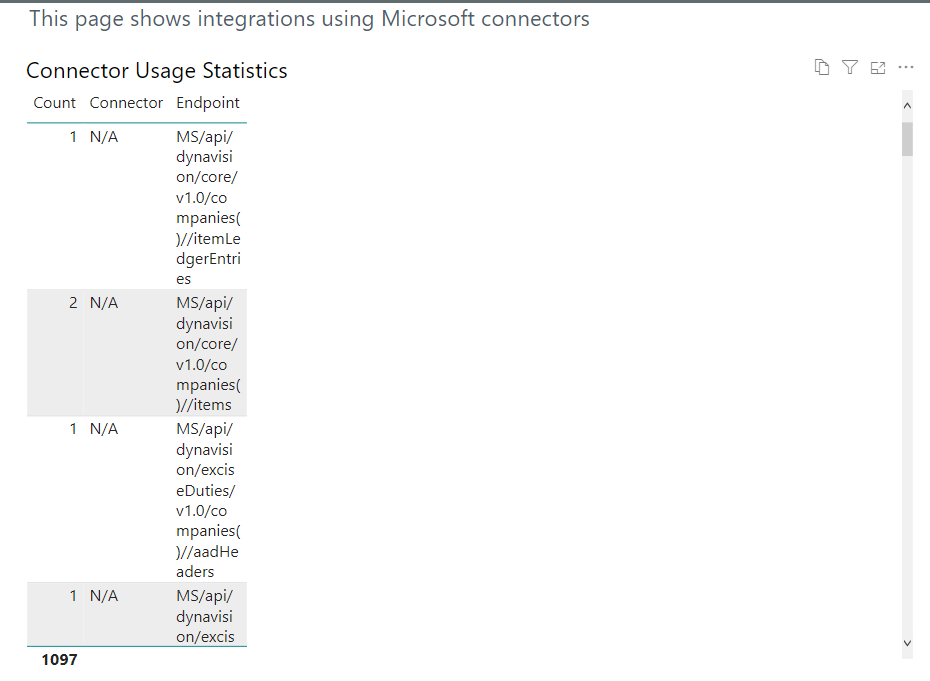The image size is (930, 681).
Task: Open the More options ellipsis menu
Action: coord(906,67)
